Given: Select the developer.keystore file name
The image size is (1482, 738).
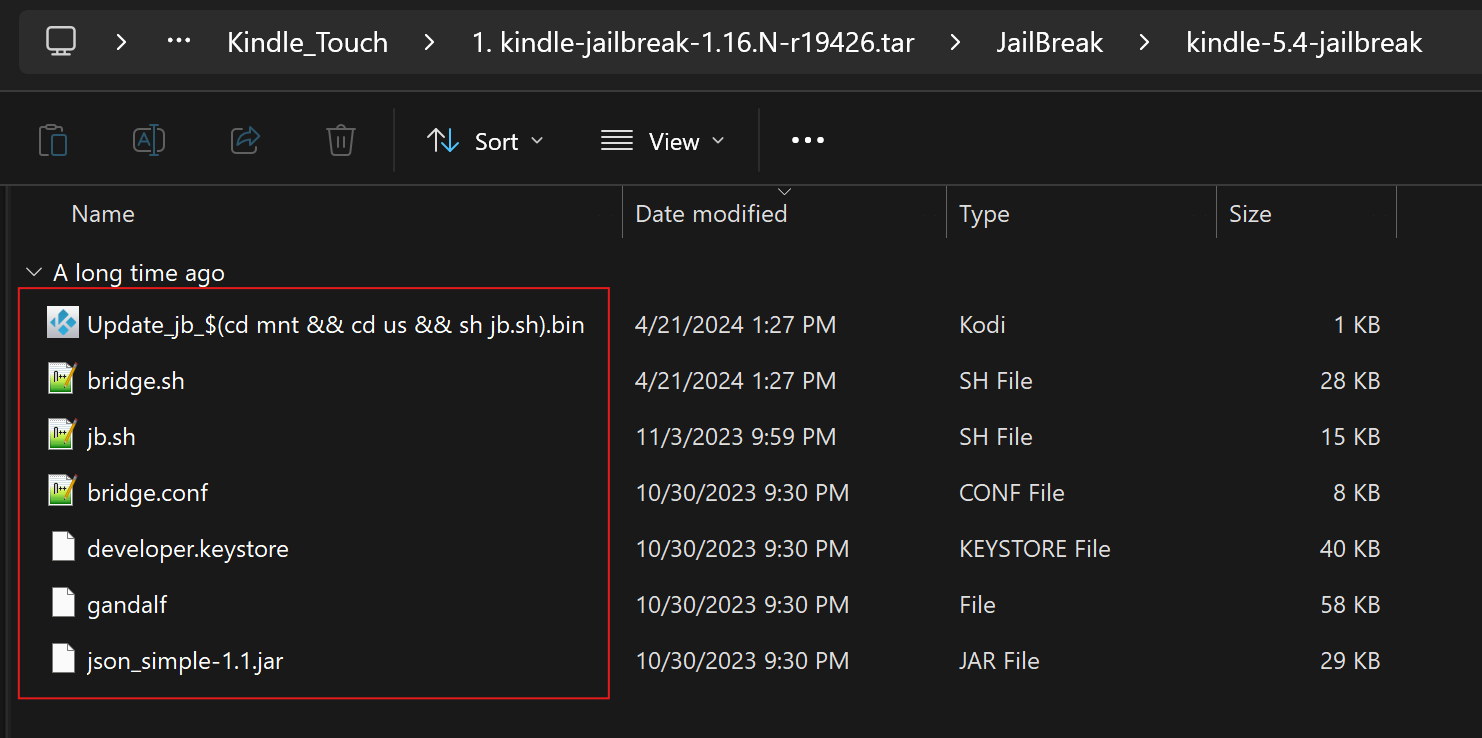Looking at the screenshot, I should pyautogui.click(x=188, y=549).
